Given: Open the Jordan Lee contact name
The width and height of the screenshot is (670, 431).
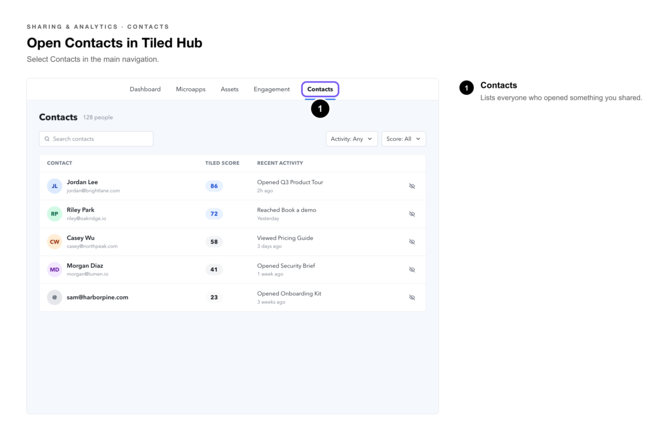Looking at the screenshot, I should click(82, 182).
